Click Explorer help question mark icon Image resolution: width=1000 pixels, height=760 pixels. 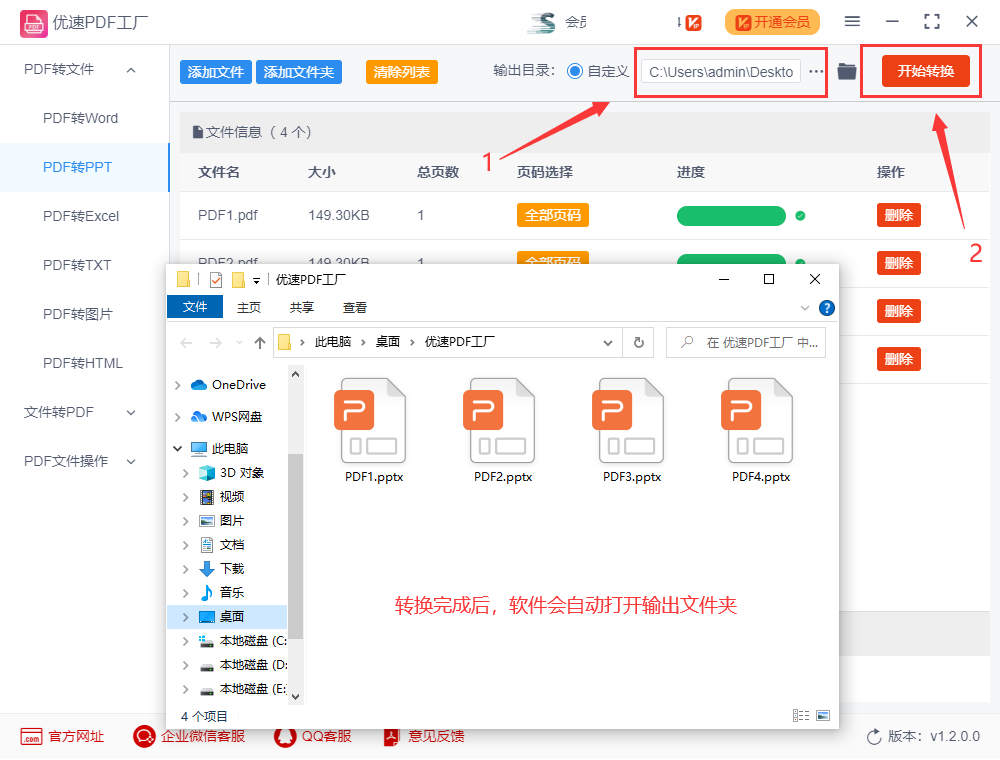point(827,308)
